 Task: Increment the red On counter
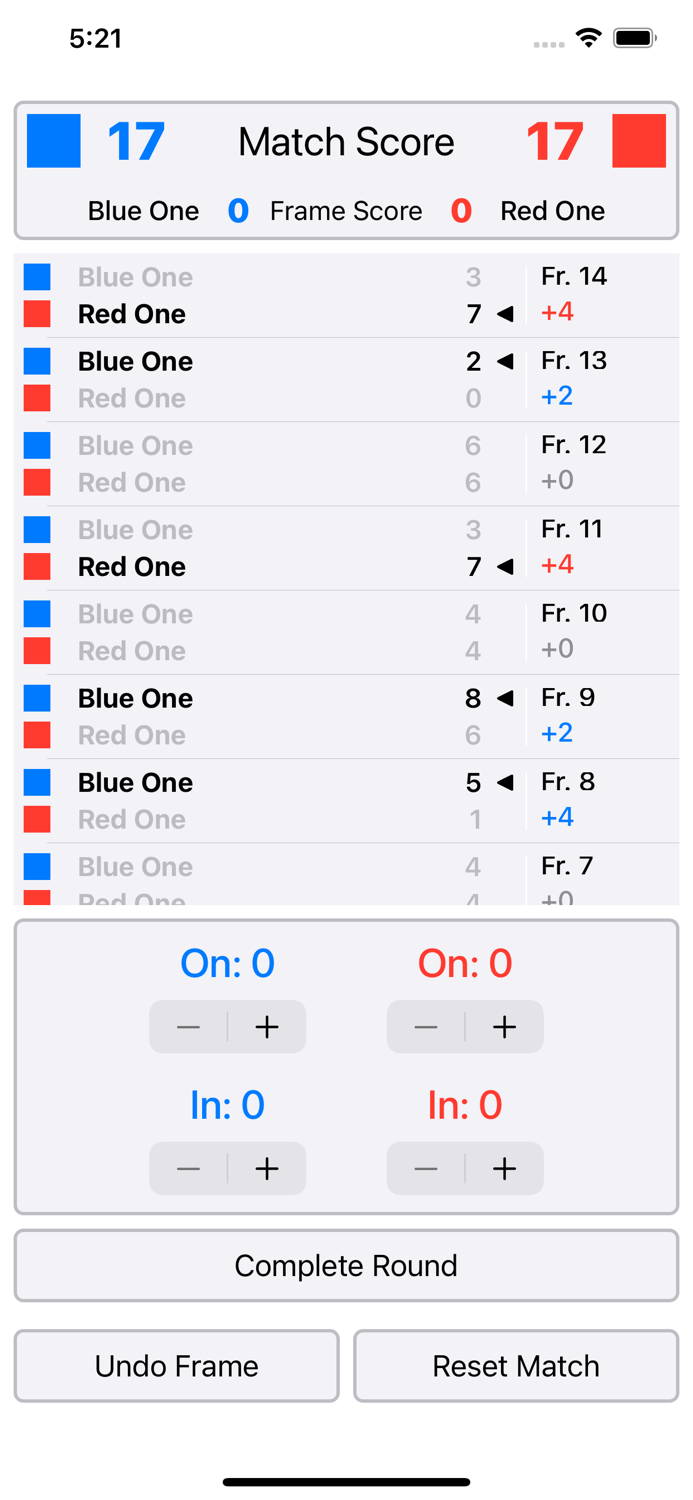[x=504, y=1026]
